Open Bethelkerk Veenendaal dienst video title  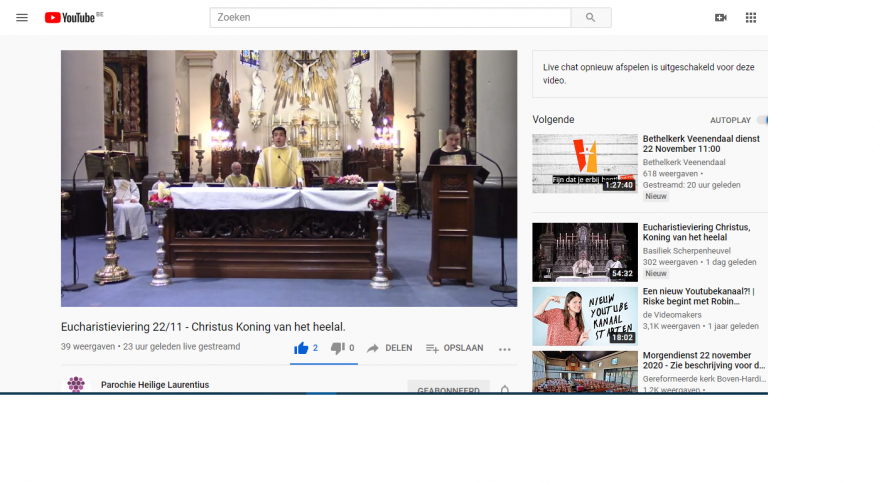tap(701, 144)
